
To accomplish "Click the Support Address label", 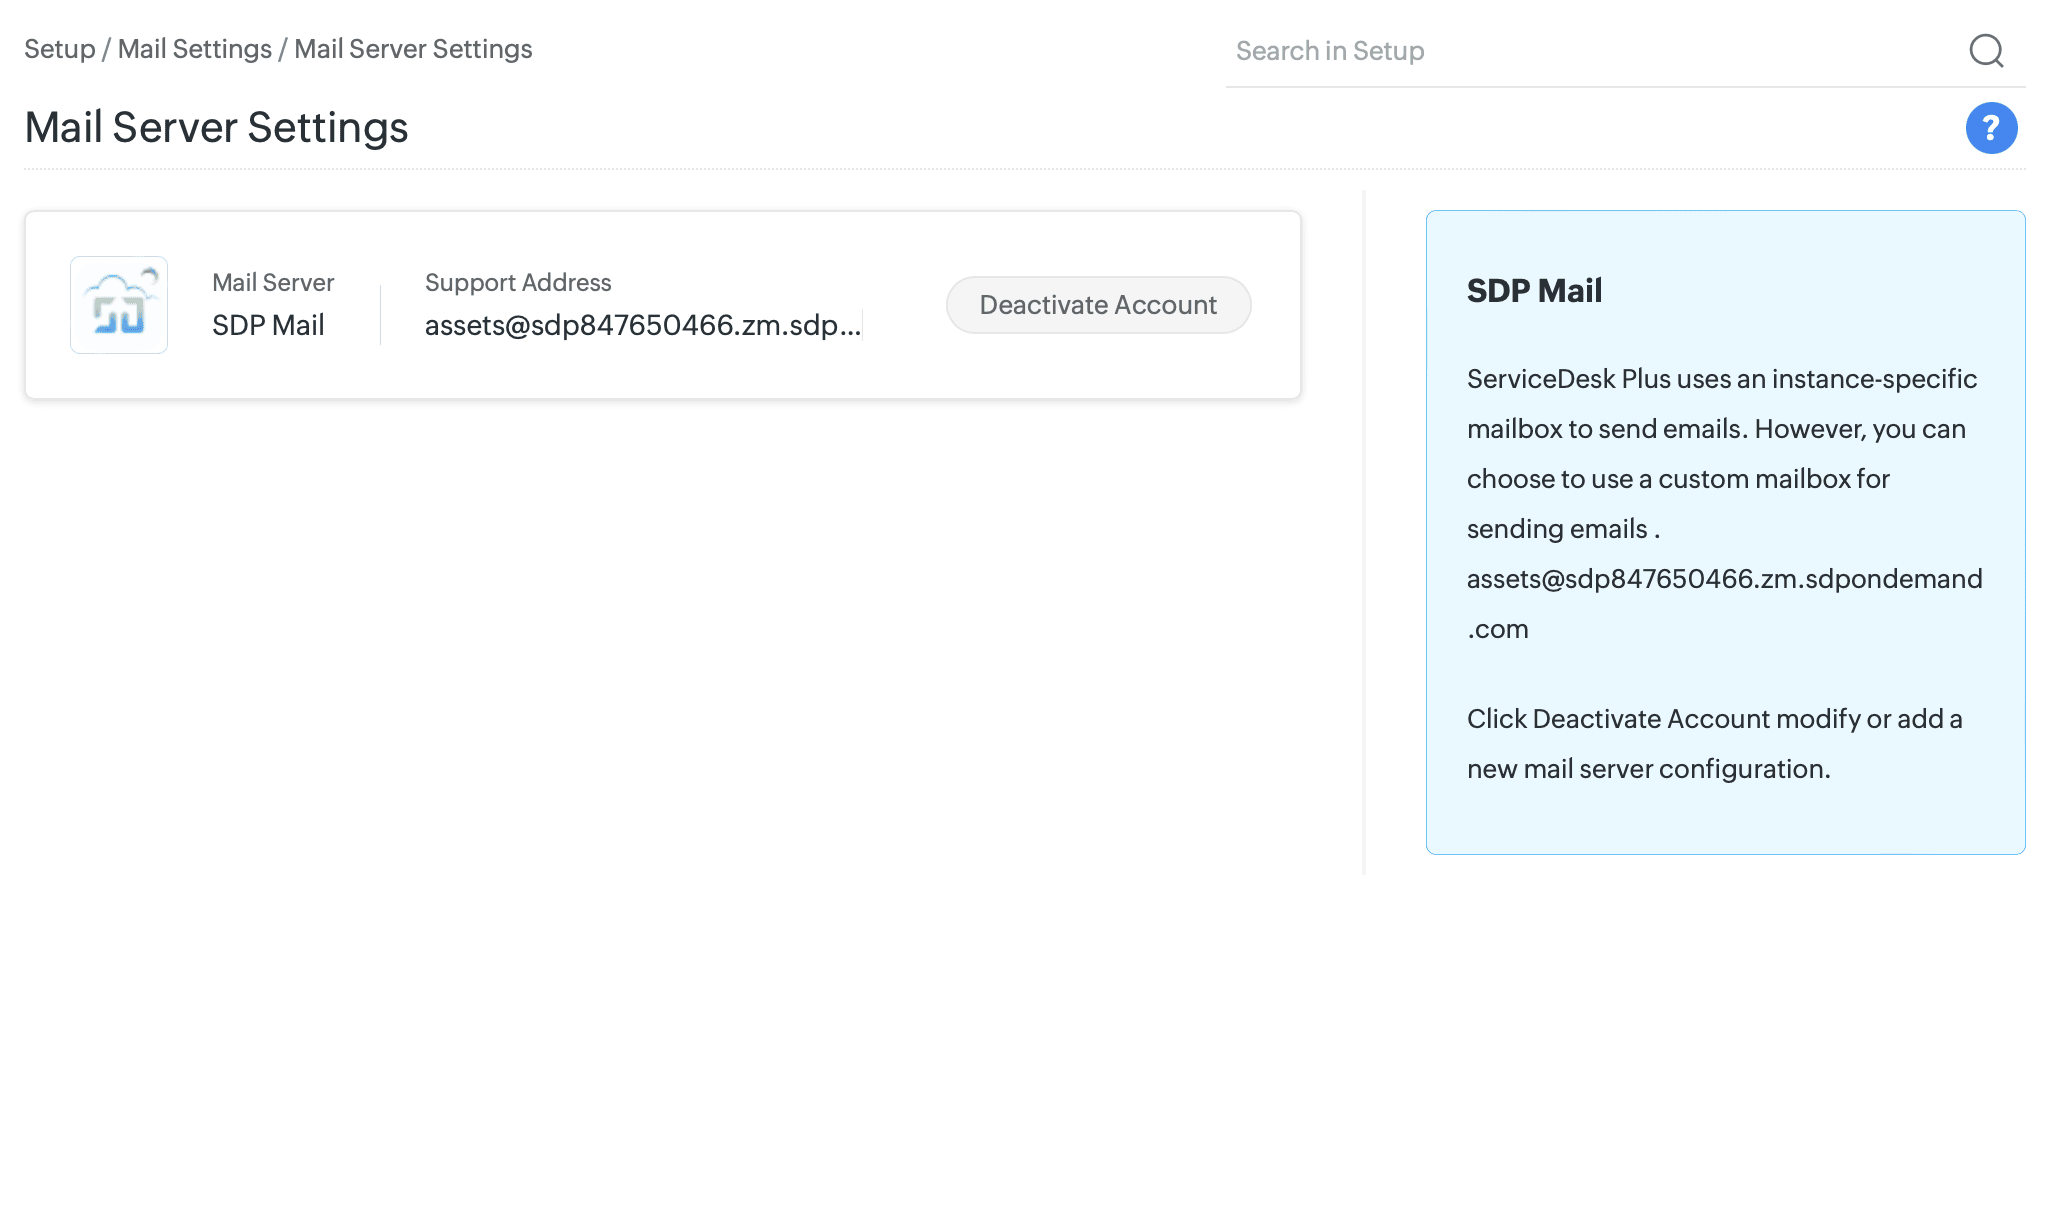I will click(518, 283).
